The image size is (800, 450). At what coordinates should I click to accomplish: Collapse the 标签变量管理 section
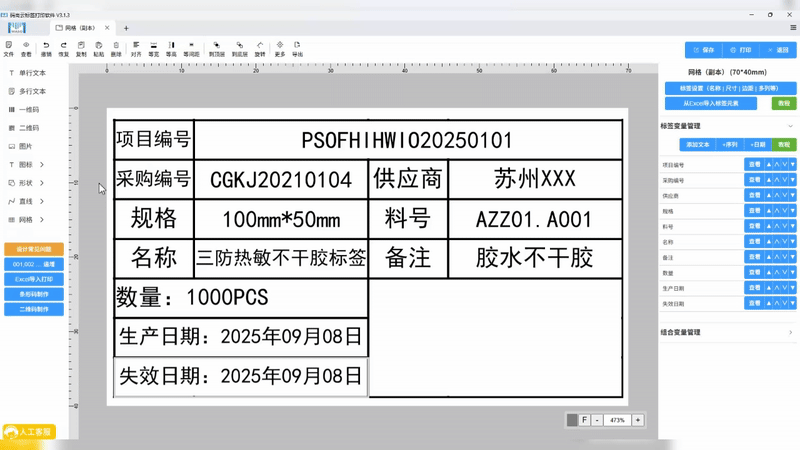point(790,126)
